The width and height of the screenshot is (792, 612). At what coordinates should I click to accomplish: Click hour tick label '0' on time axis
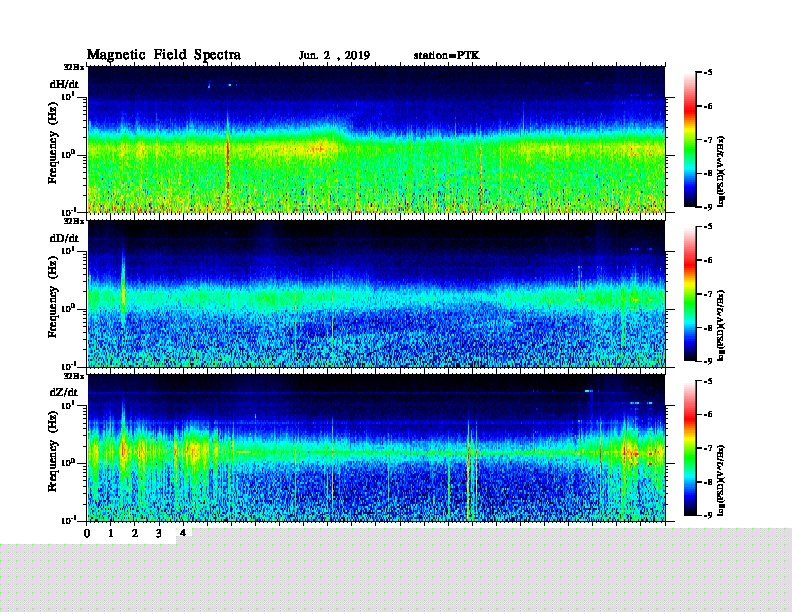tap(87, 533)
